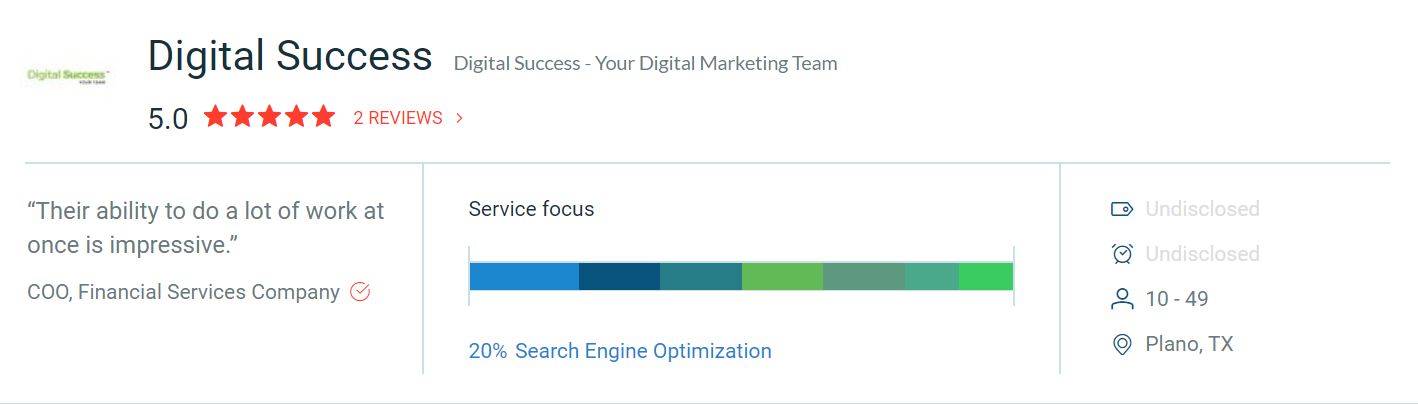Click the person icon for employee count

pos(1122,299)
